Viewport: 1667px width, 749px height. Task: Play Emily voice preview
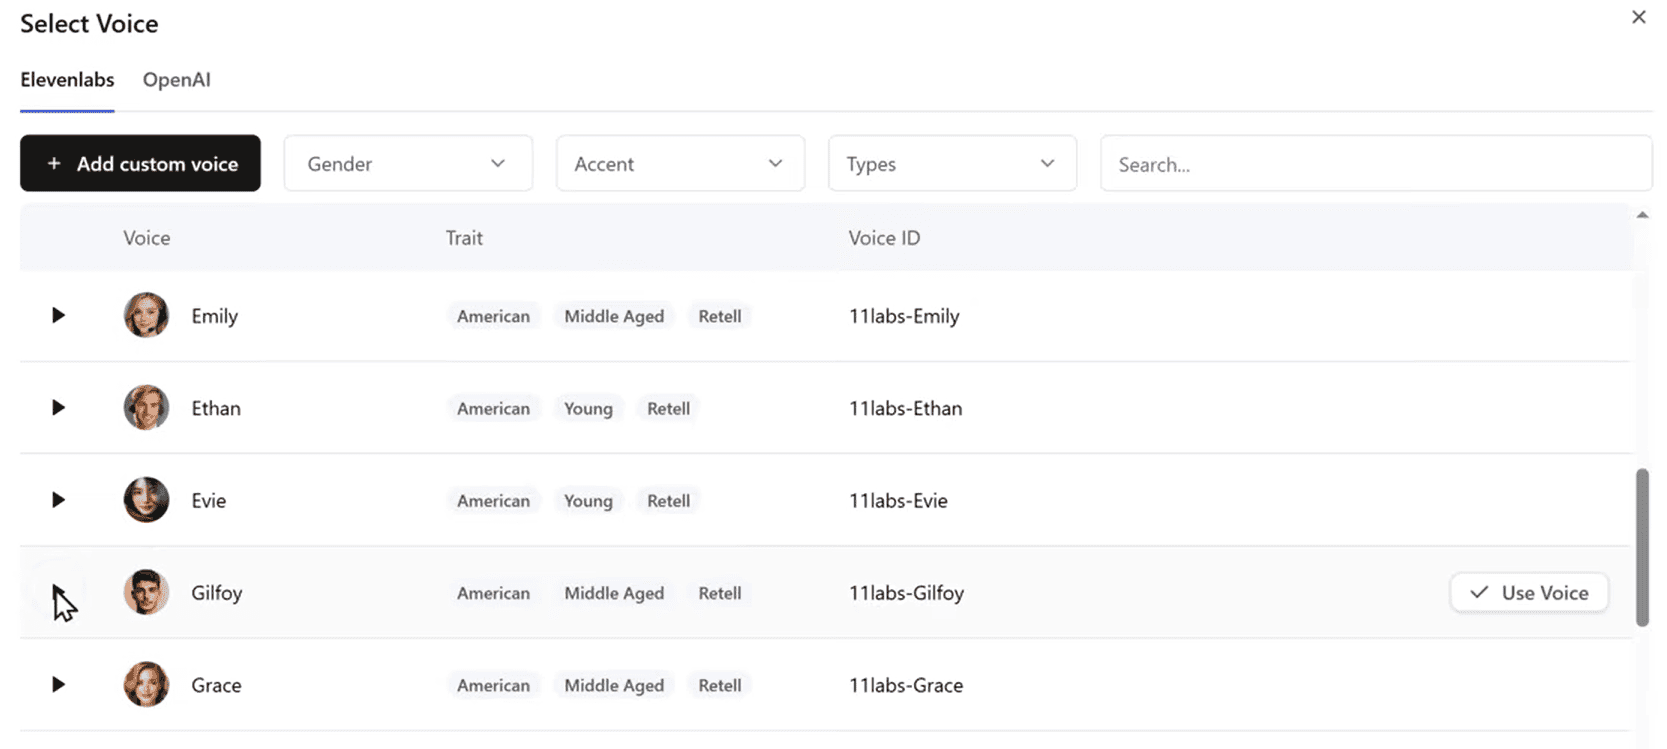click(58, 316)
